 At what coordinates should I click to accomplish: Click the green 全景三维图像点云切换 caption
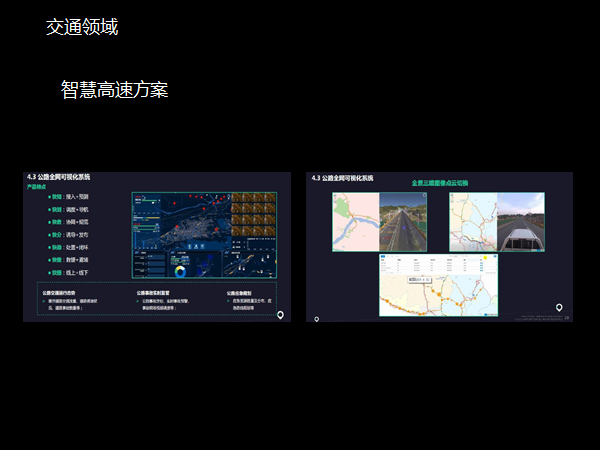pyautogui.click(x=444, y=184)
